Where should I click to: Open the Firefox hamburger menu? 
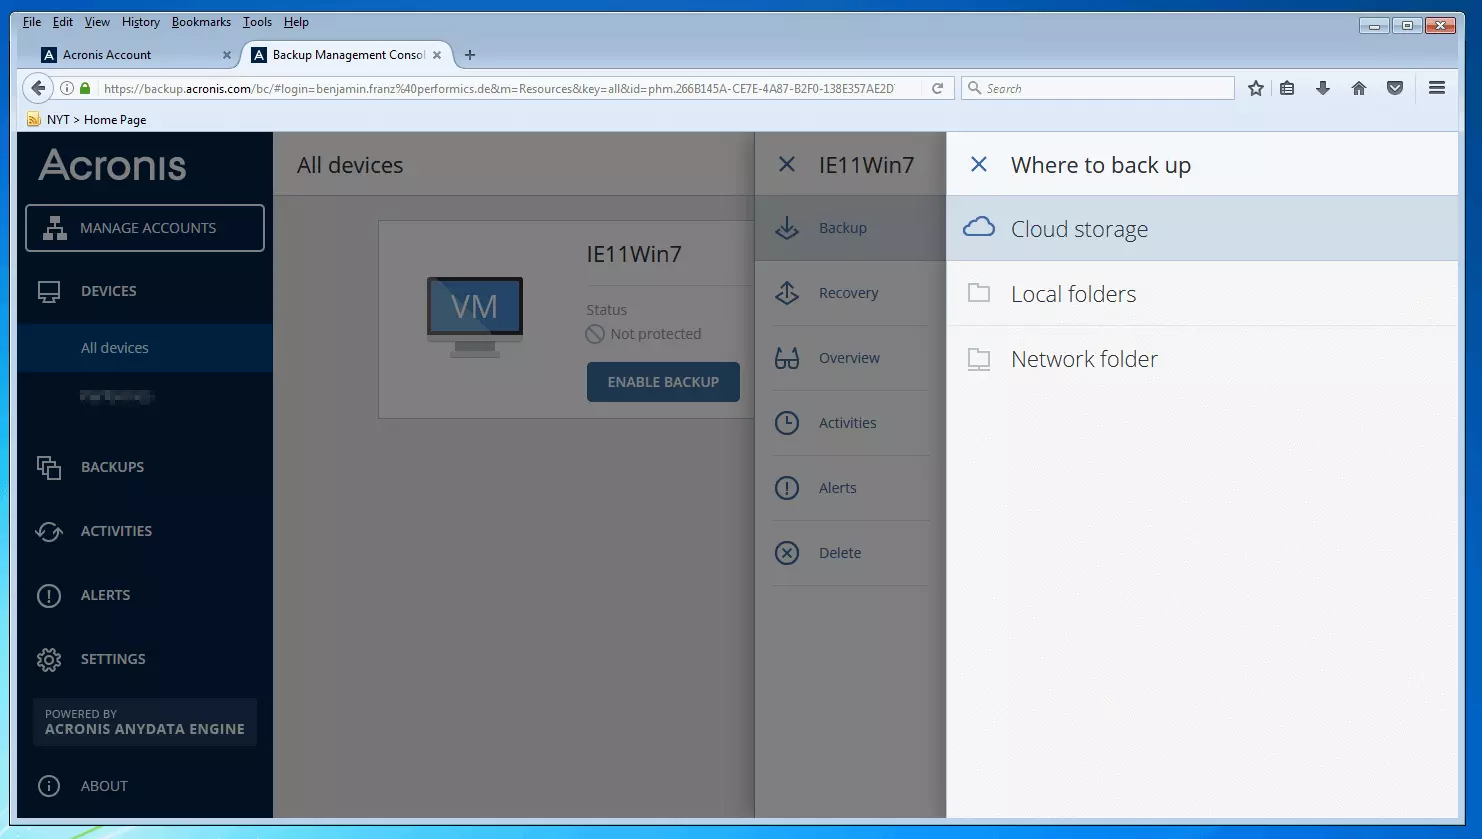coord(1437,88)
